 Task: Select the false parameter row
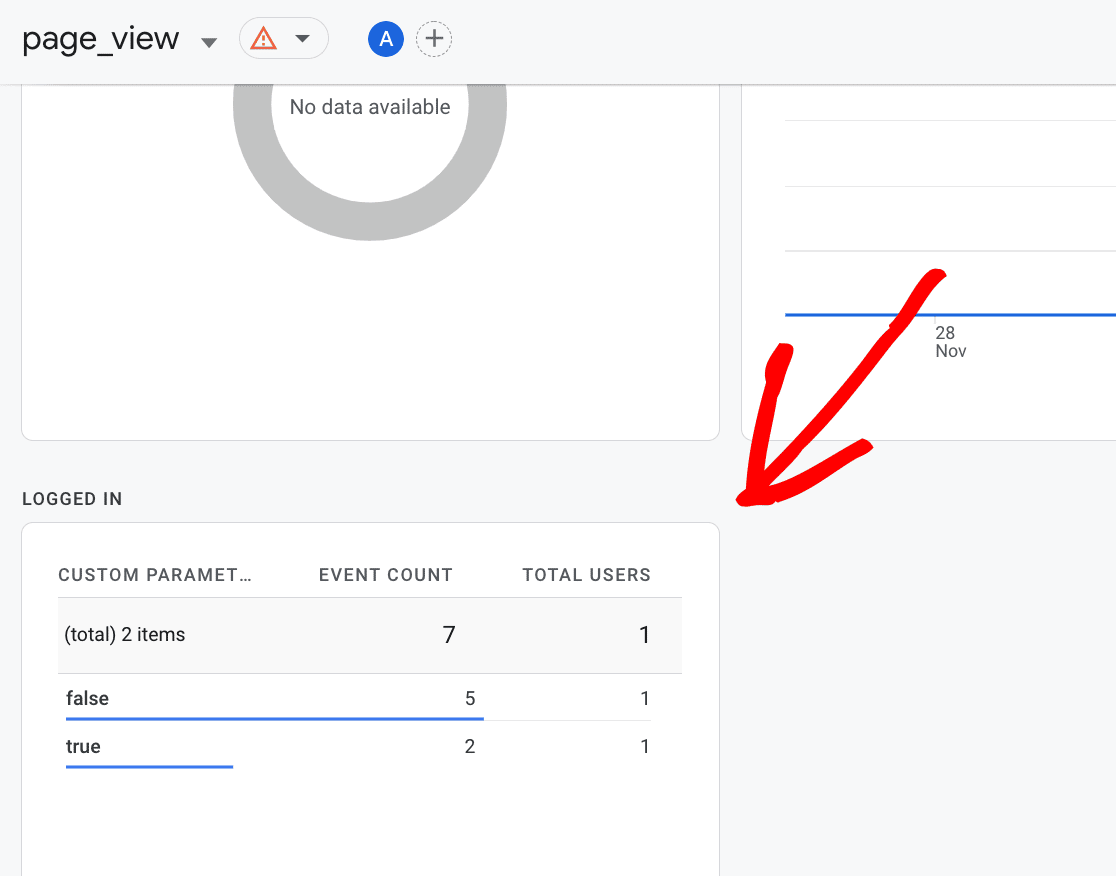pyautogui.click(x=87, y=698)
